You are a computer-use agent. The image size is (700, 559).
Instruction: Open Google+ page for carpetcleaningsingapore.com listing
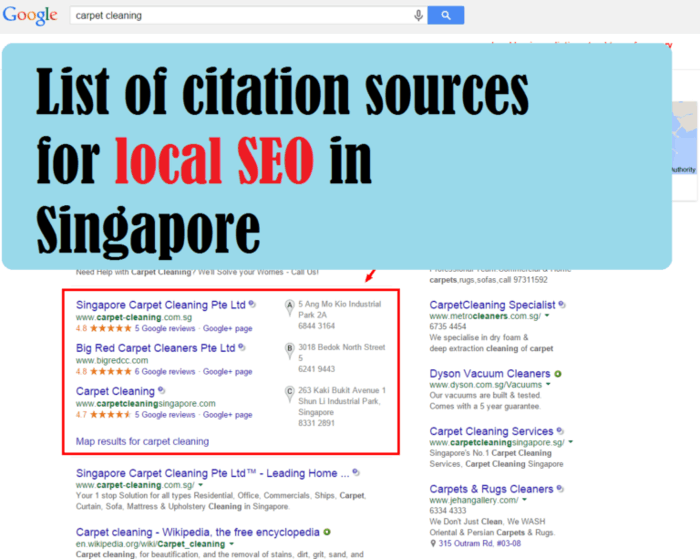(228, 415)
